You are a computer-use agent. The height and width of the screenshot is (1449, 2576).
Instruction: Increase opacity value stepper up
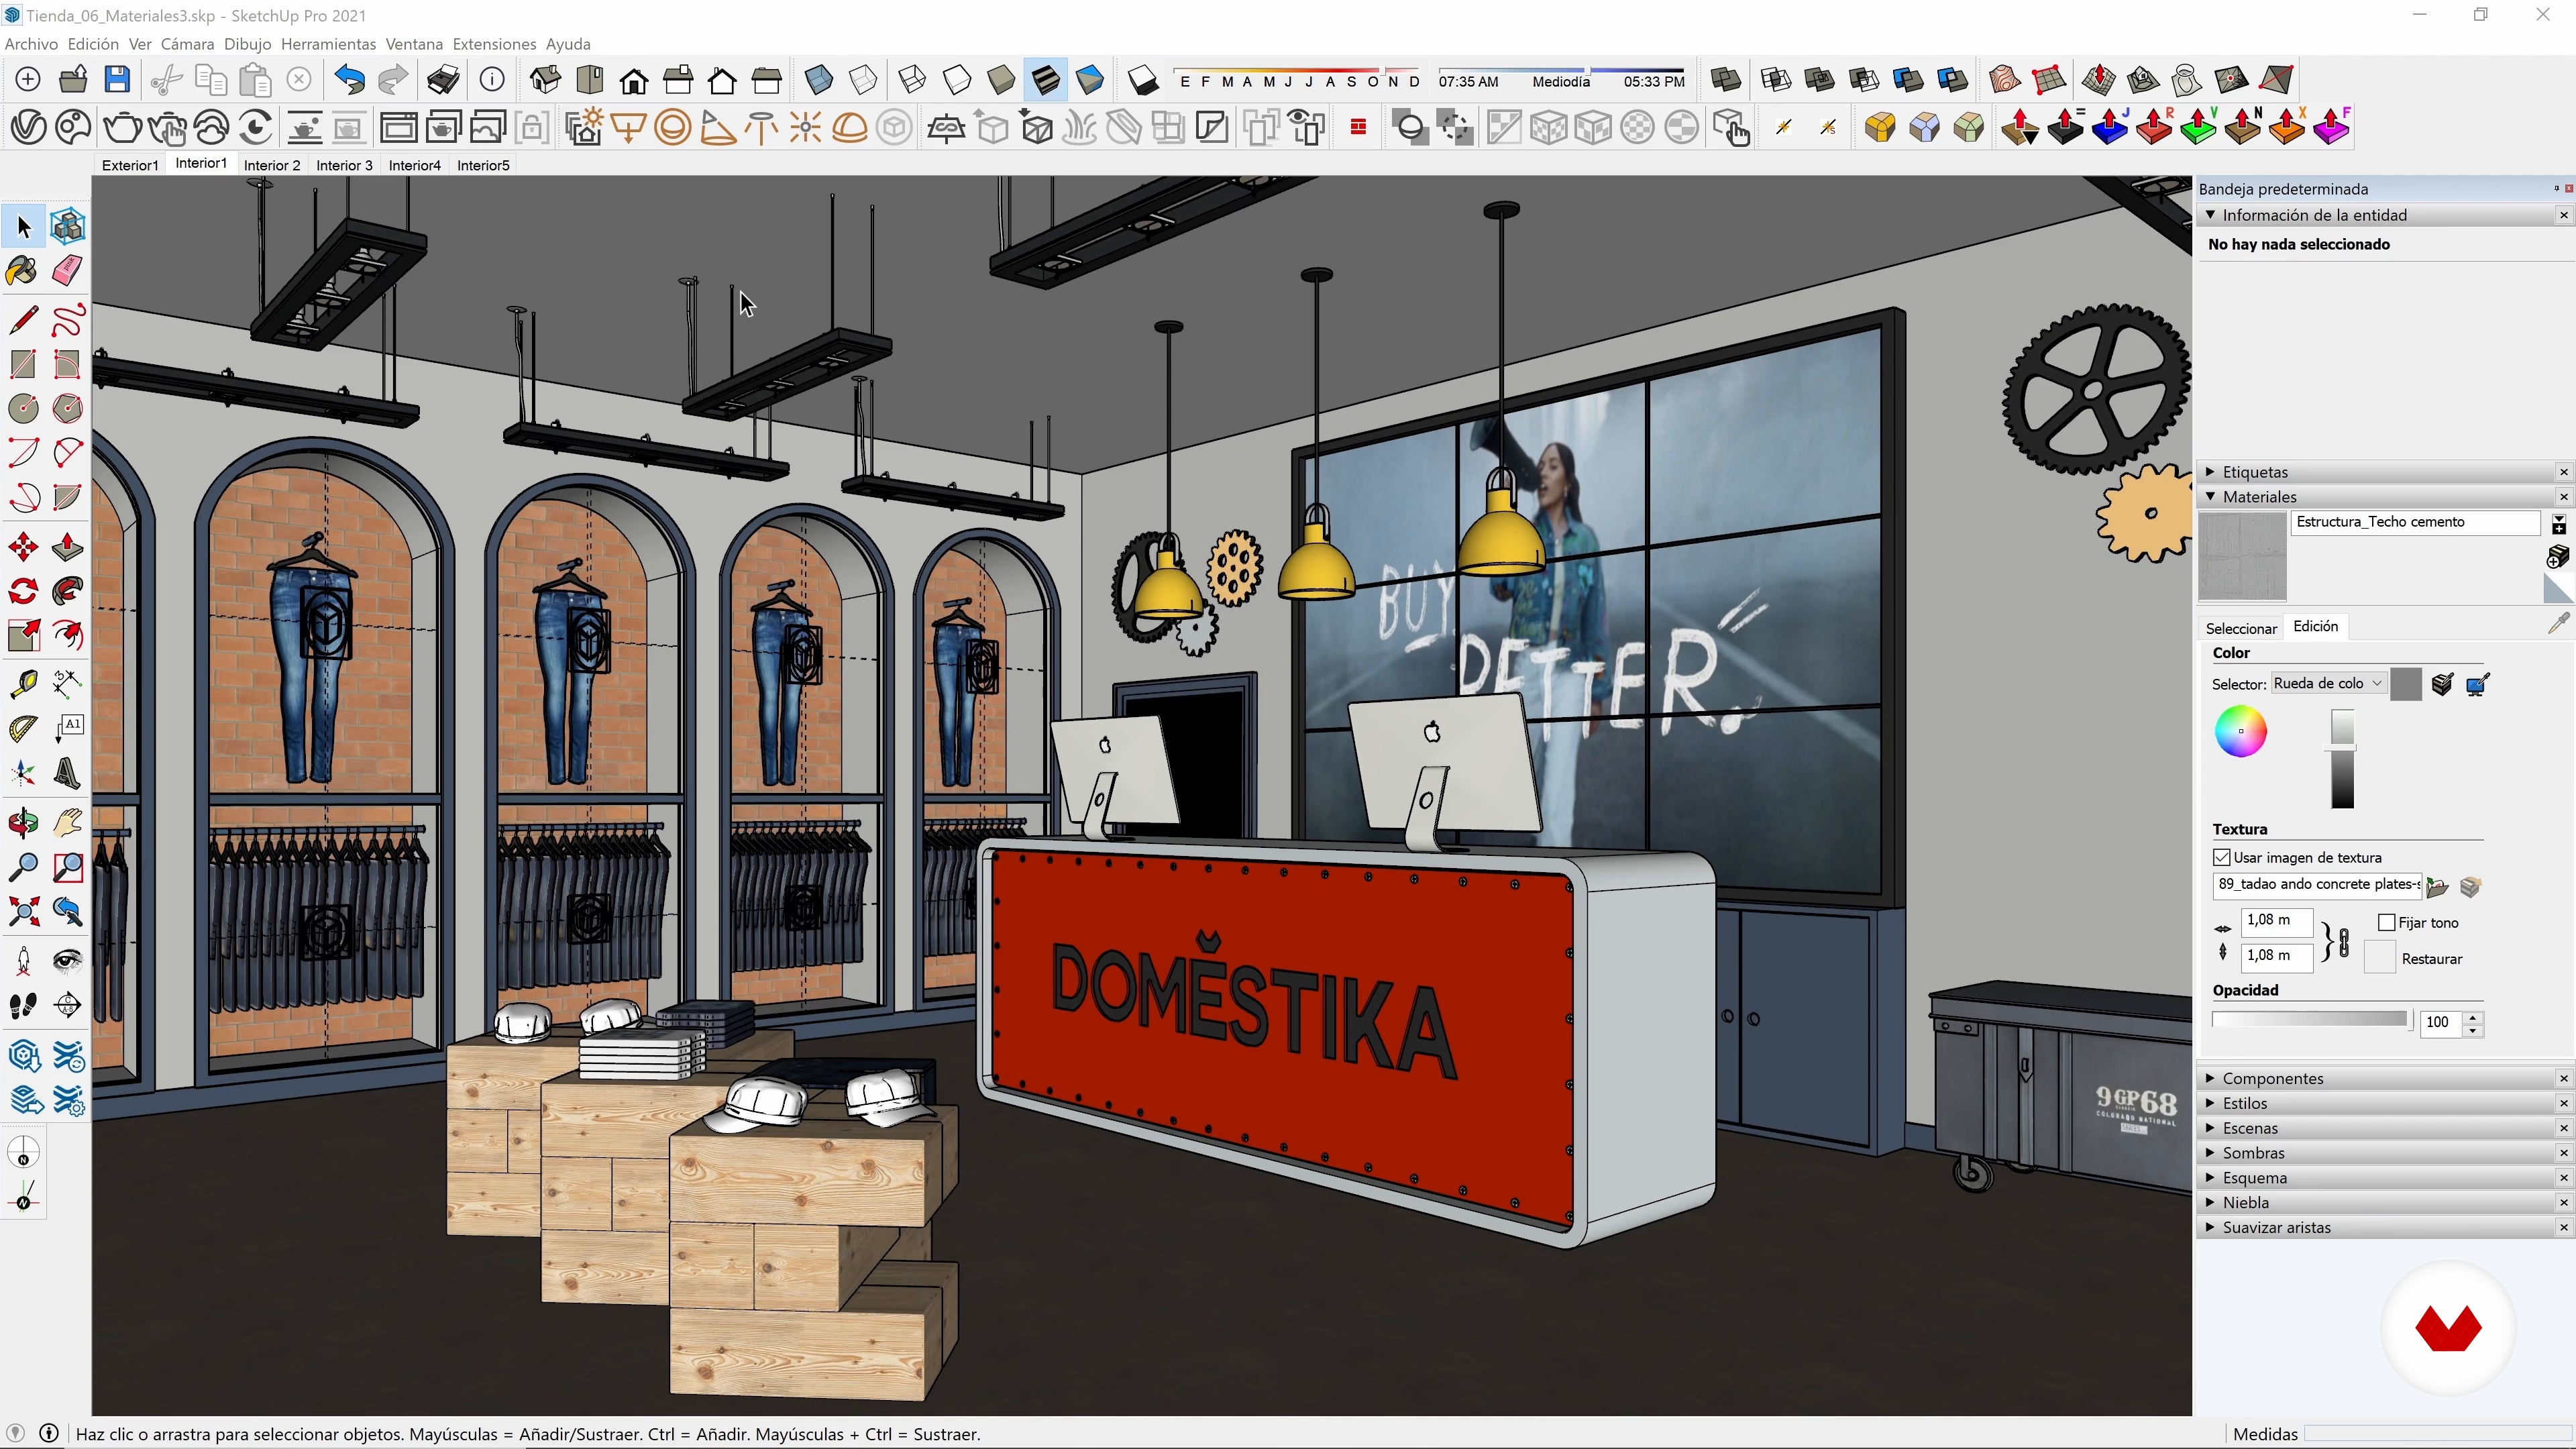click(x=2473, y=1016)
